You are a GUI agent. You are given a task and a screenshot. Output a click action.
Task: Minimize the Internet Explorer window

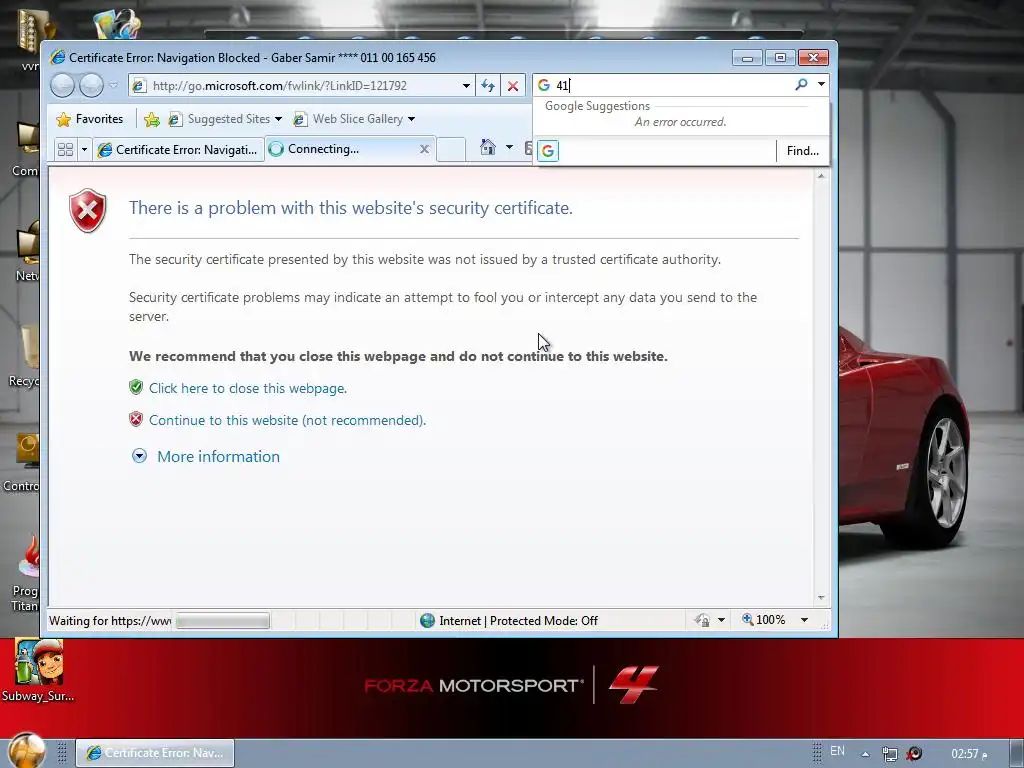click(x=747, y=58)
